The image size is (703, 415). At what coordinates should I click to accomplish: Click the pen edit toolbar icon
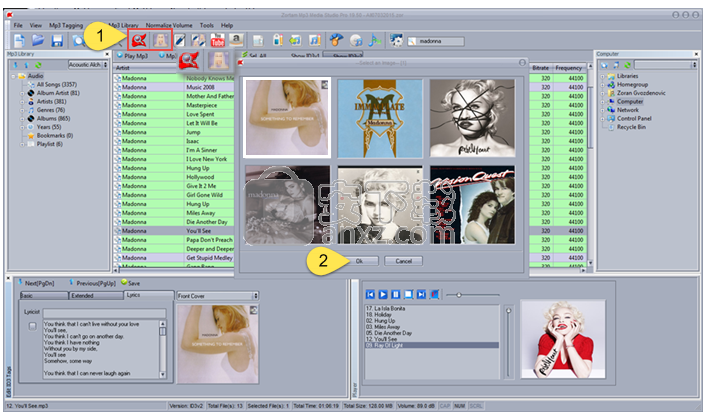click(x=180, y=41)
